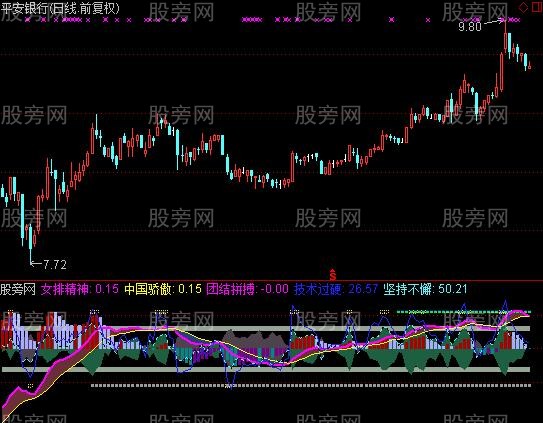Select the 中国骄傲: 0.15 indicator value
The image size is (543, 423).
[163, 289]
